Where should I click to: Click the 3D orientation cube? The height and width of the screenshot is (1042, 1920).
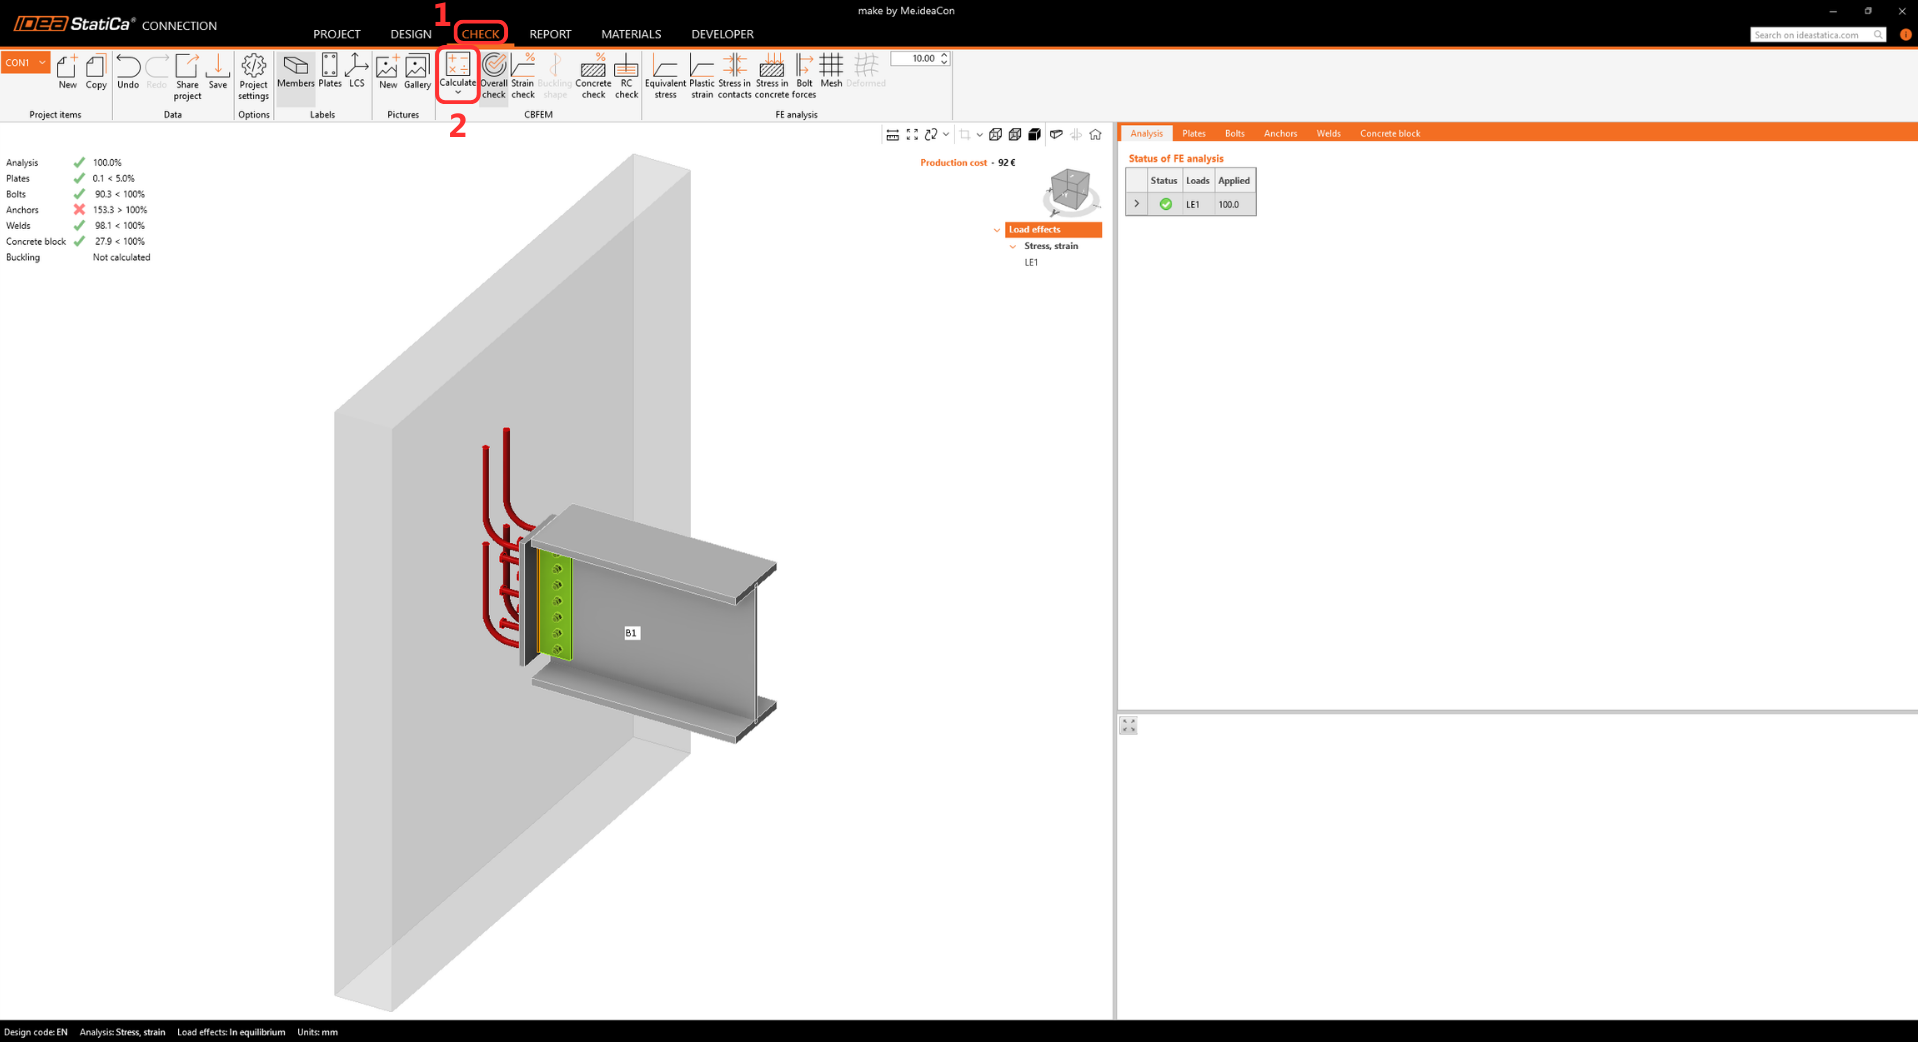[x=1069, y=189]
